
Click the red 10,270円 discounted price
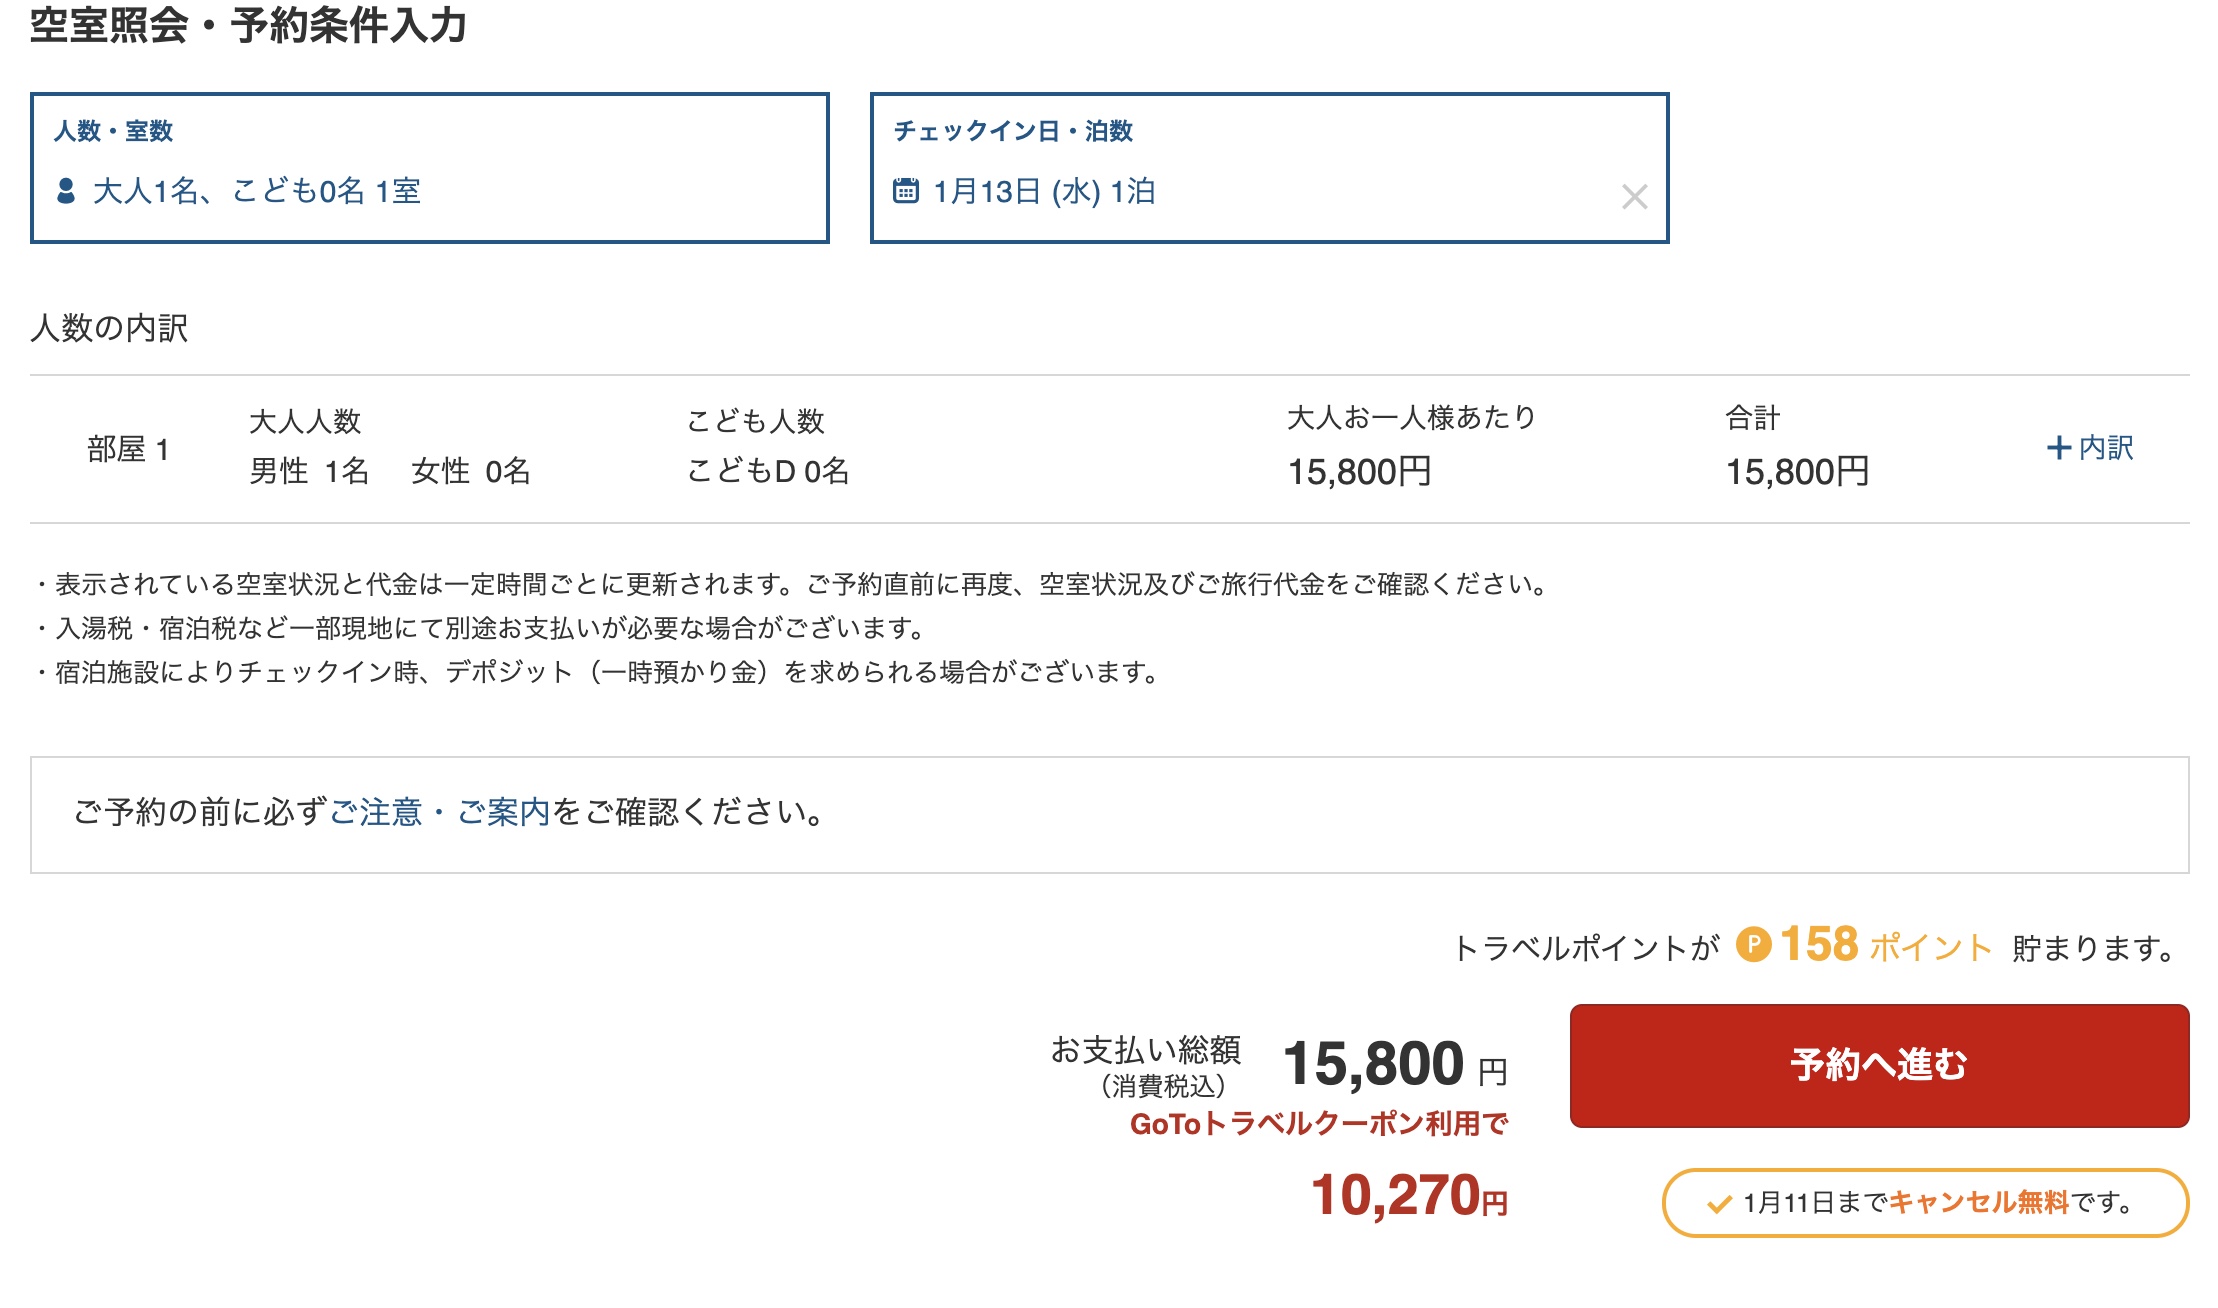[x=1408, y=1196]
